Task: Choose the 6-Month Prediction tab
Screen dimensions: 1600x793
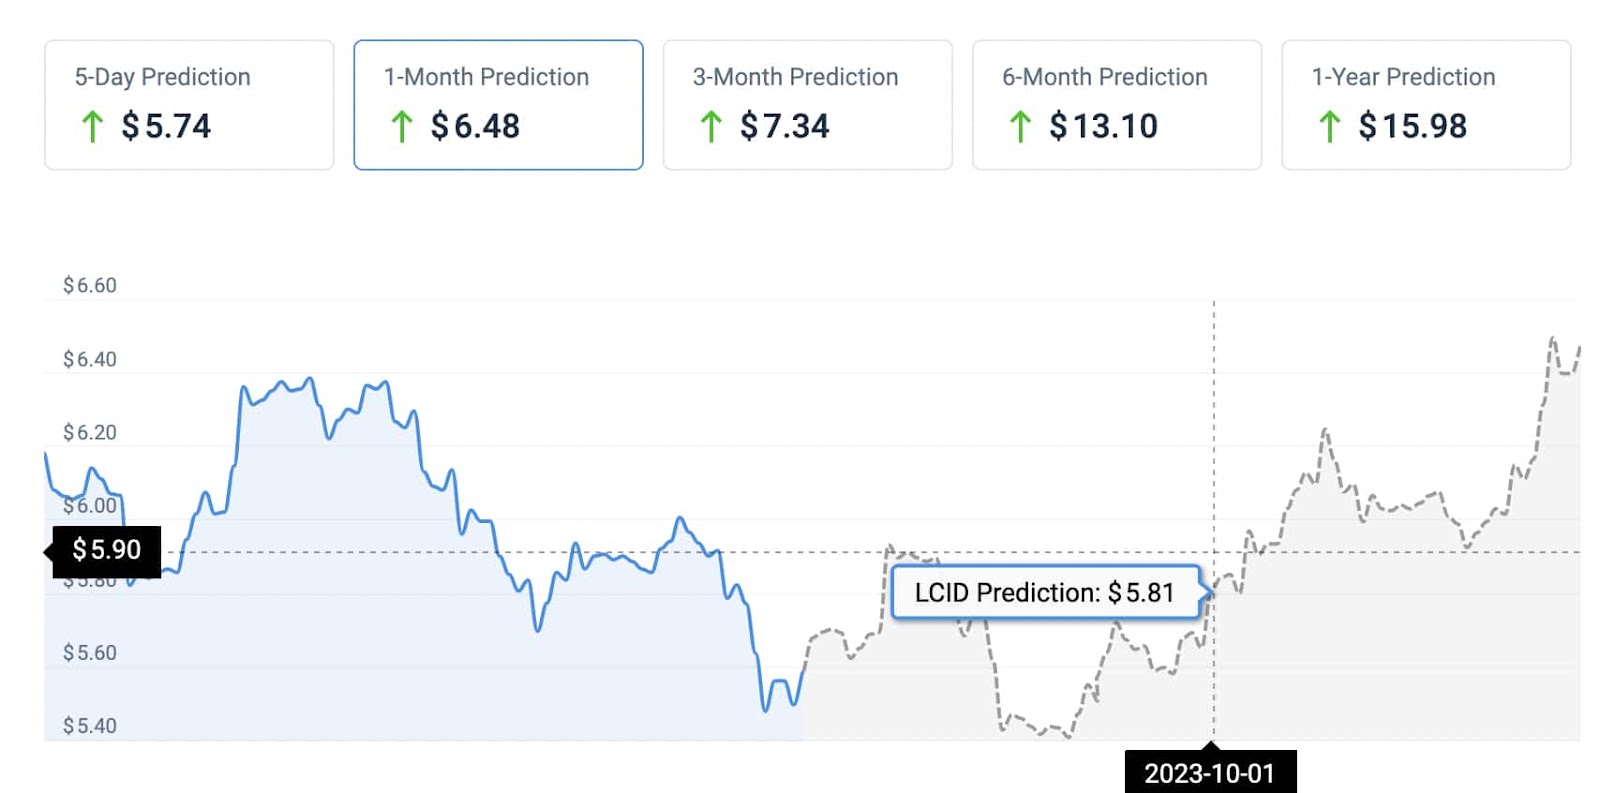Action: 1116,104
